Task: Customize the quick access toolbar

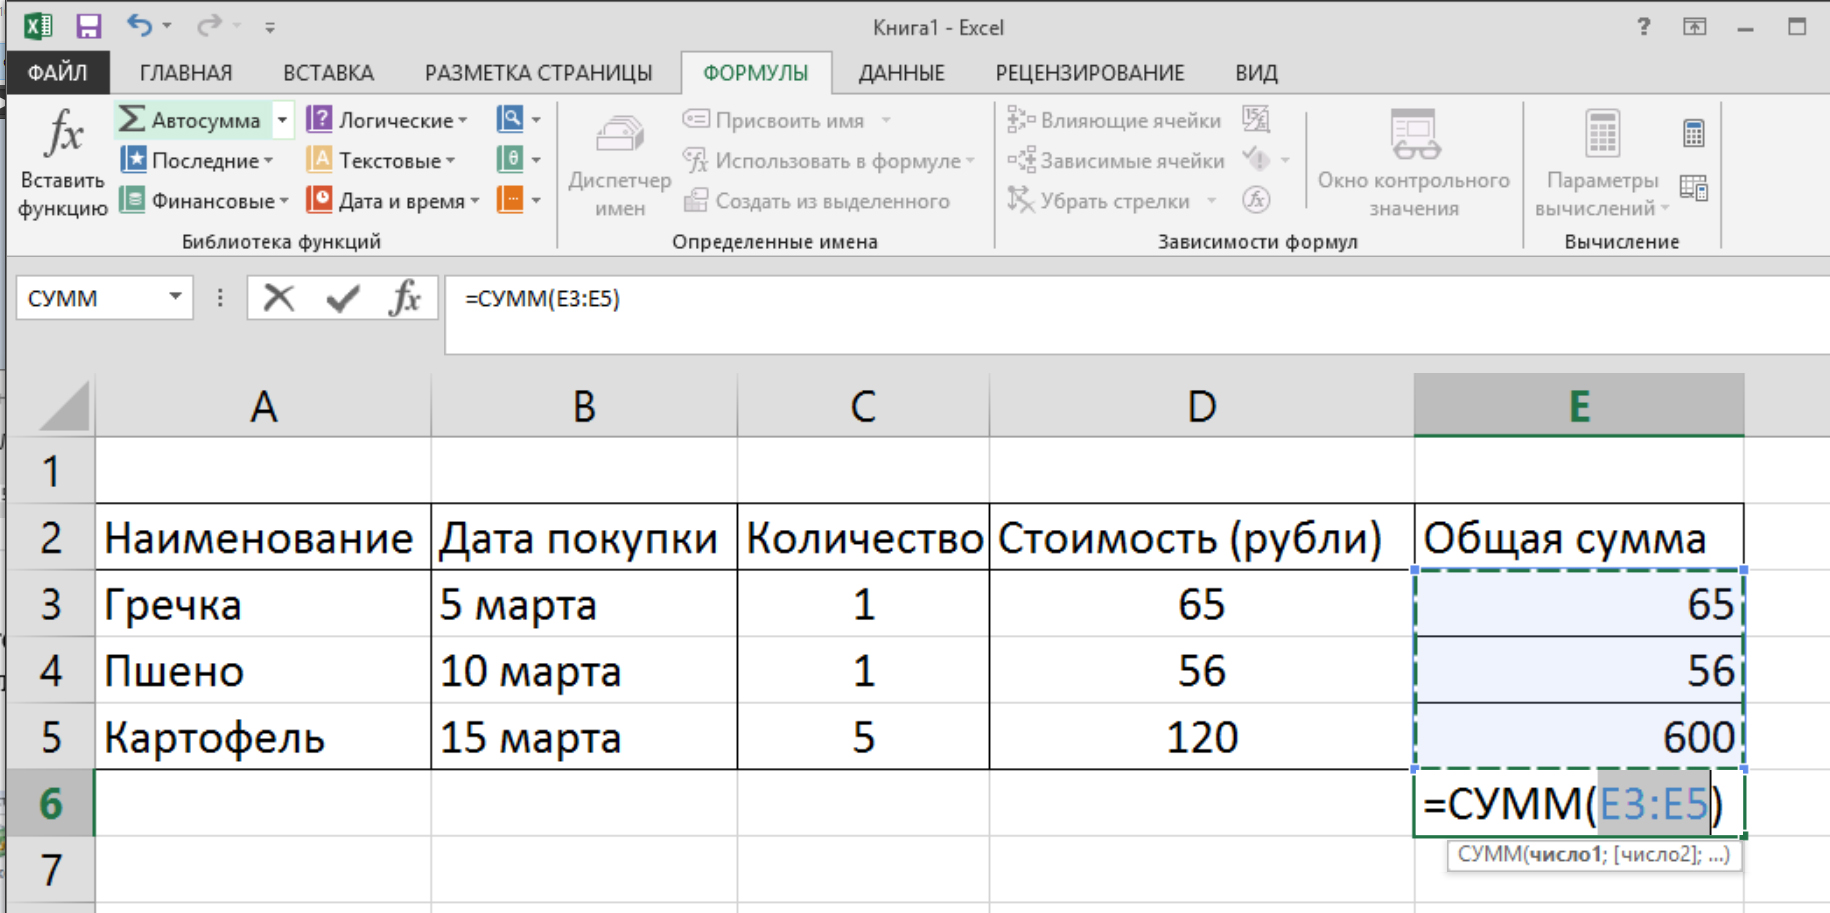Action: tap(270, 28)
